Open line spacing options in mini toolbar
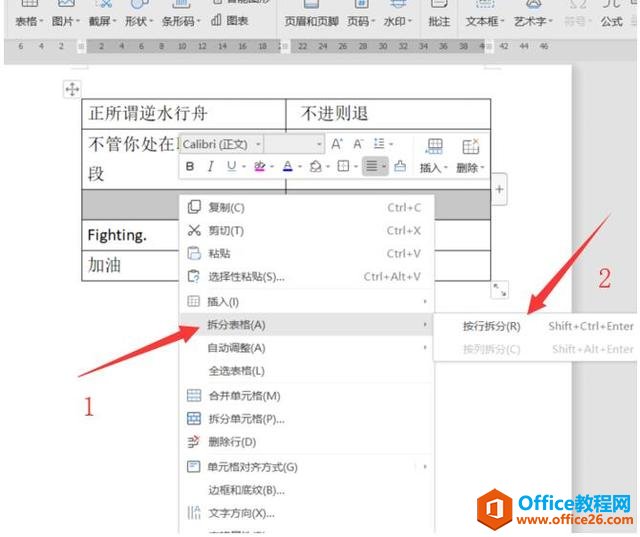 (x=382, y=144)
